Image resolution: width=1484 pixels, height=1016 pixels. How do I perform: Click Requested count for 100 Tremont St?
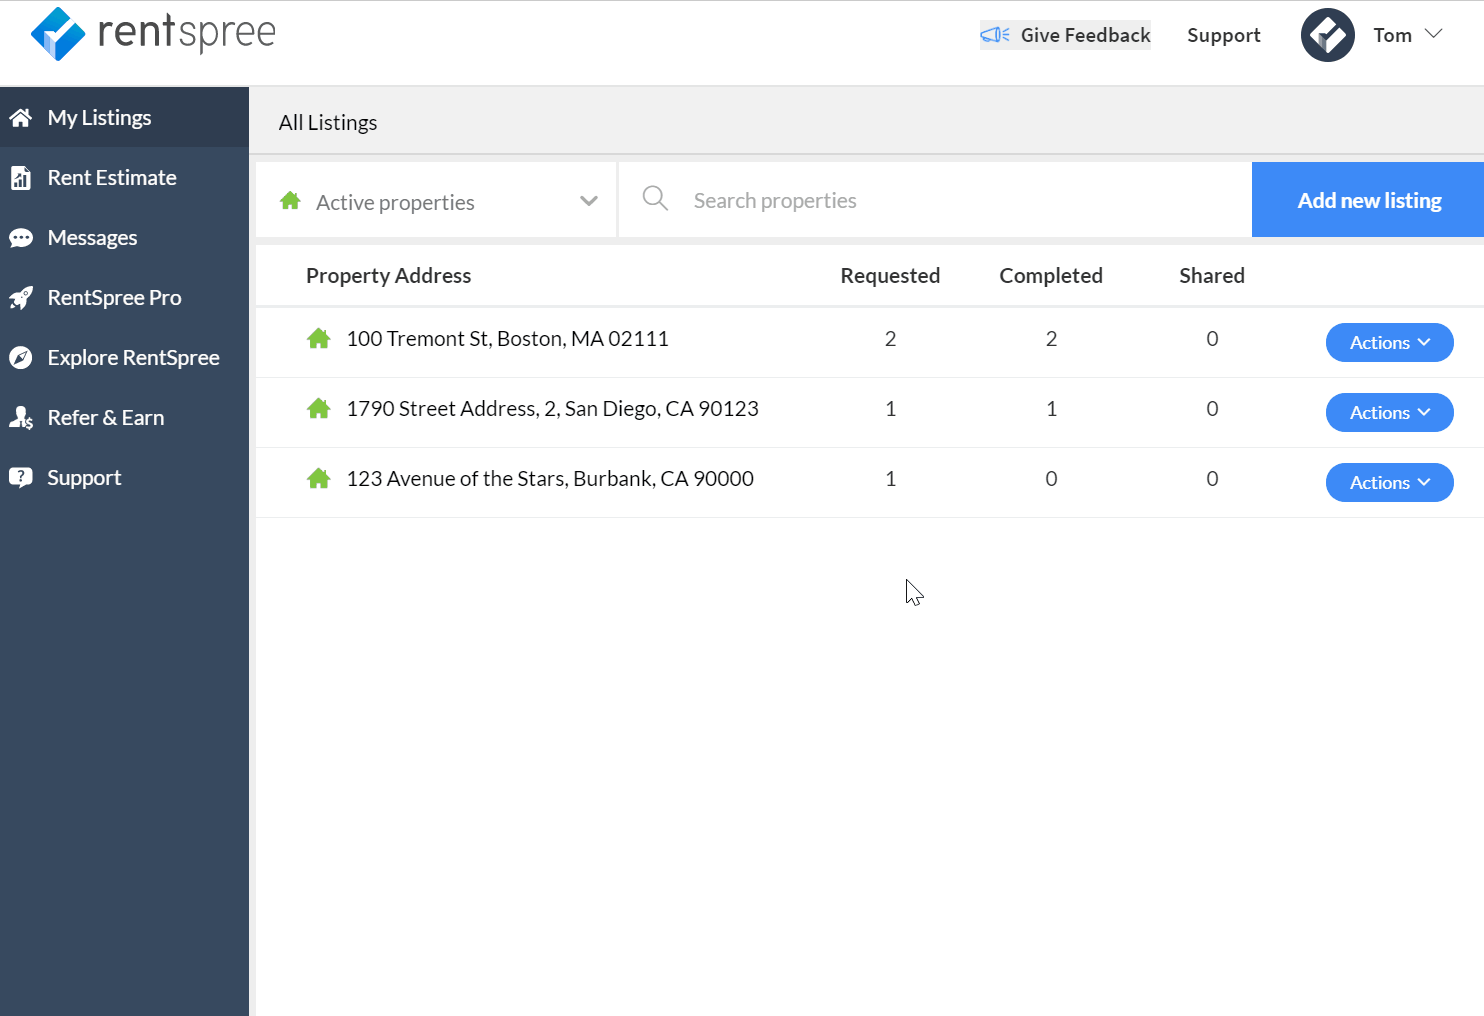pos(890,339)
